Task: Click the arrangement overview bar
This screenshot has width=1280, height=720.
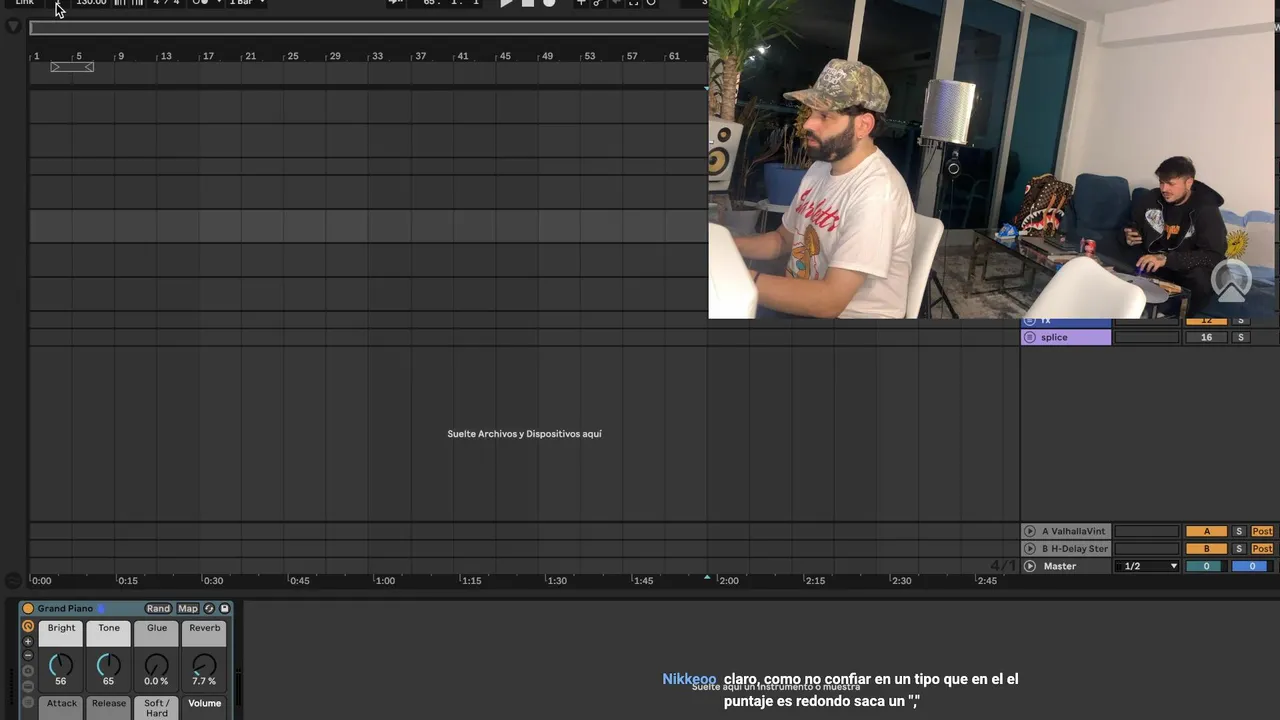Action: pos(369,28)
